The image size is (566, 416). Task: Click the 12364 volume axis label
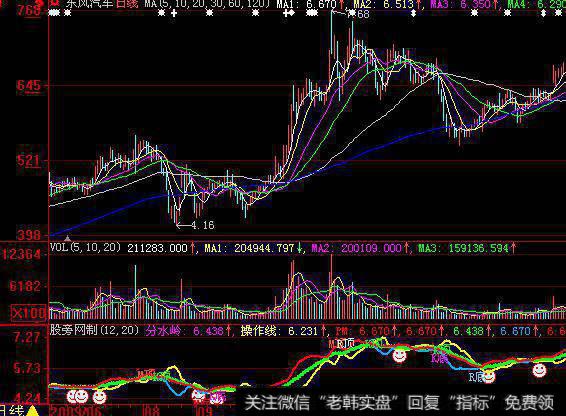pos(21,255)
